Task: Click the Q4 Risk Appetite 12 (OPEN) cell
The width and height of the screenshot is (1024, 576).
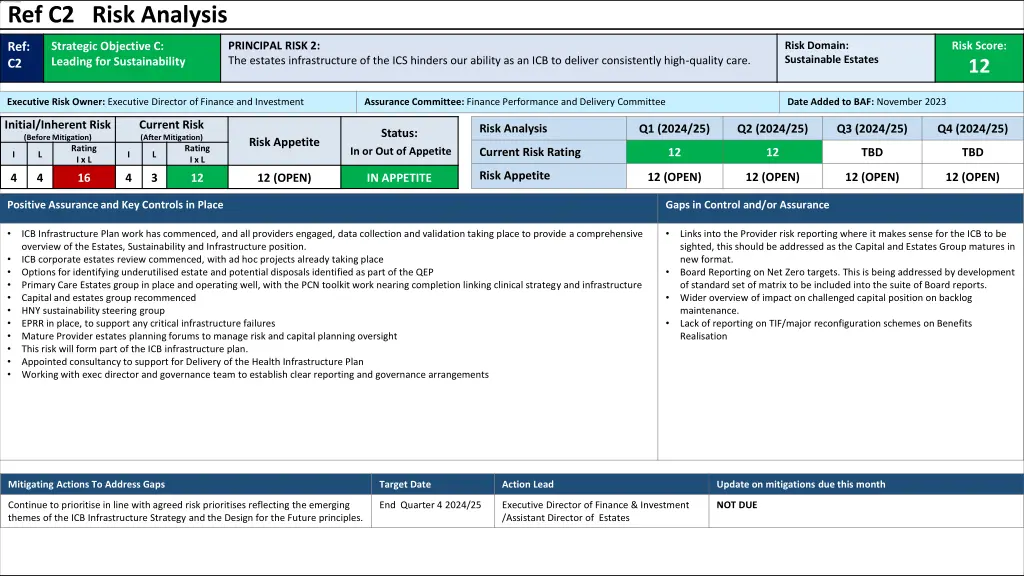Action: coord(972,177)
